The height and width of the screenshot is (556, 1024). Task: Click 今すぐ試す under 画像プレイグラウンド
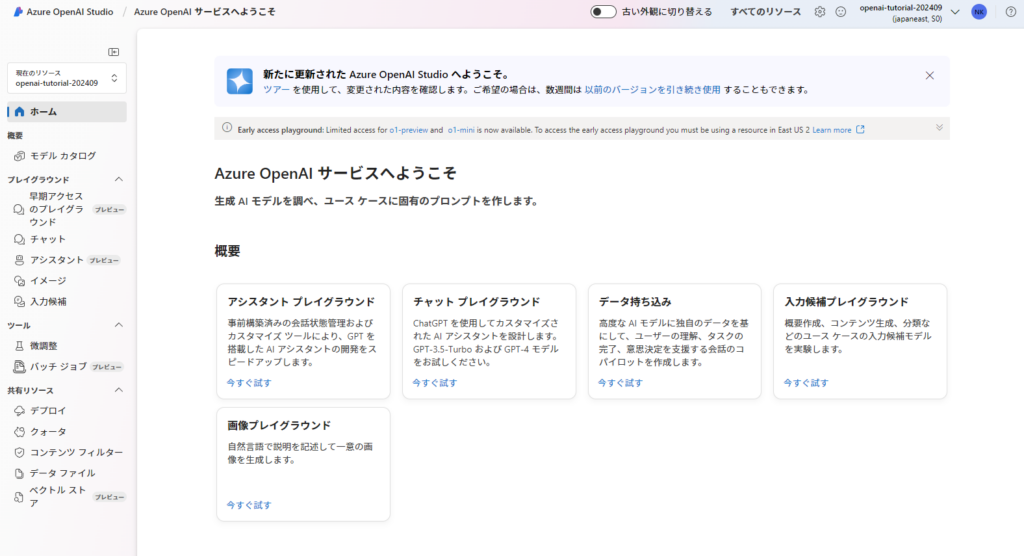point(249,505)
